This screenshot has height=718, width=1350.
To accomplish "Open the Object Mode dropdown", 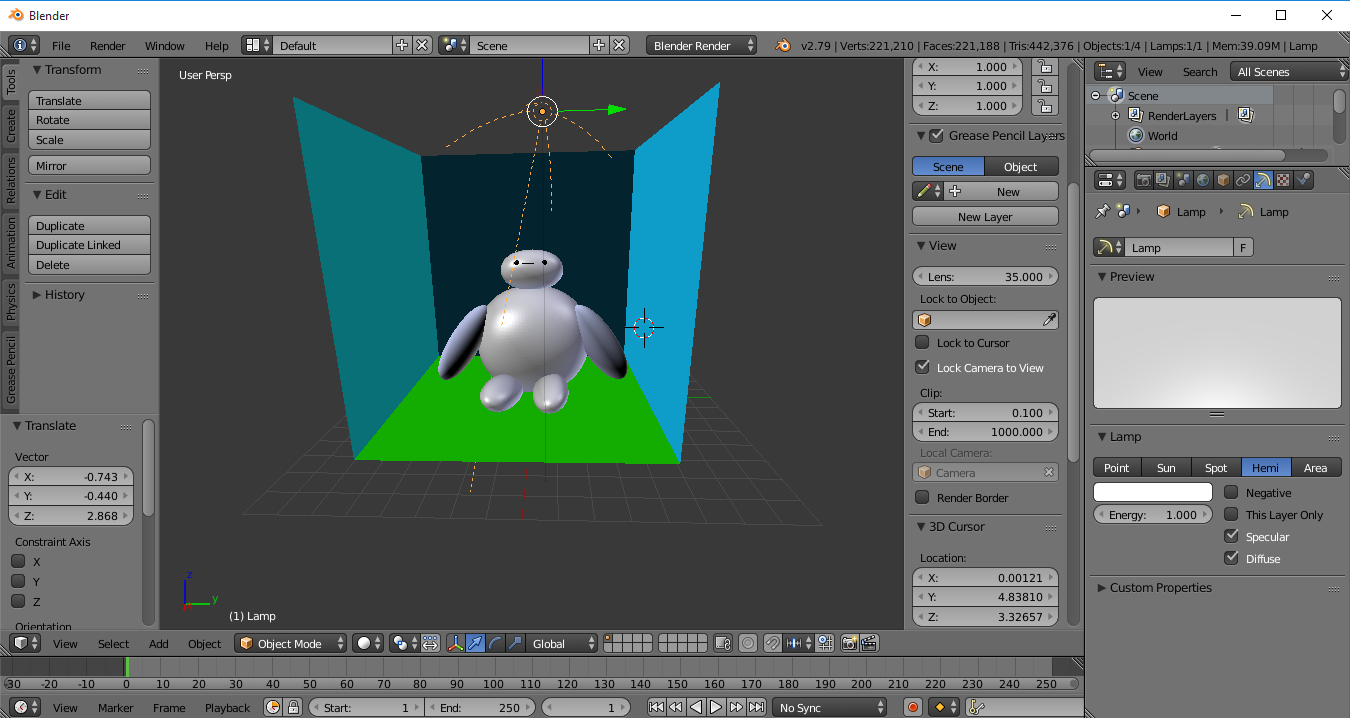I will (x=291, y=643).
